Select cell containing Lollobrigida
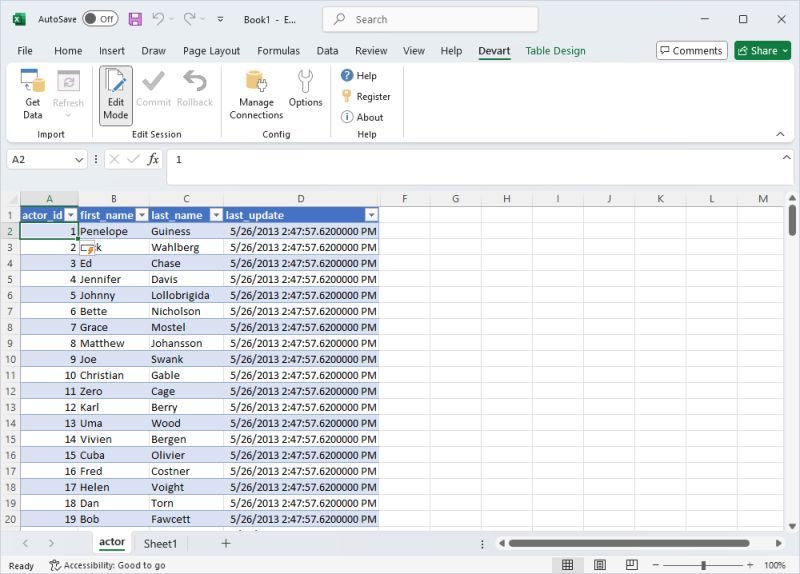 pyautogui.click(x=186, y=295)
